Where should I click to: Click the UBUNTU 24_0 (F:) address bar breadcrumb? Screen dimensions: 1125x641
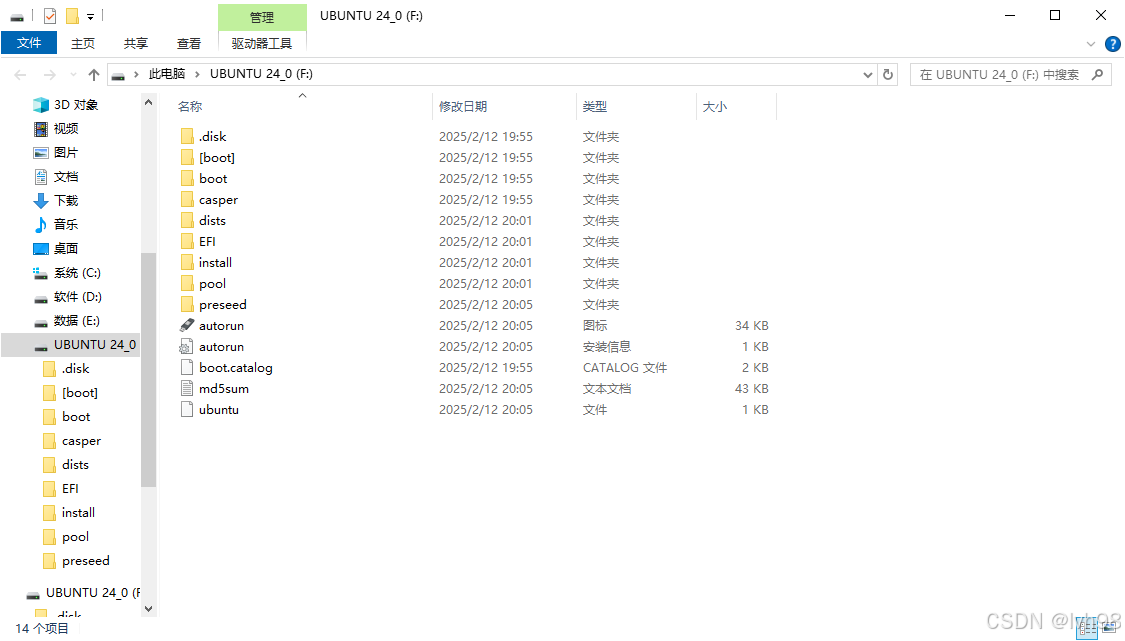261,74
